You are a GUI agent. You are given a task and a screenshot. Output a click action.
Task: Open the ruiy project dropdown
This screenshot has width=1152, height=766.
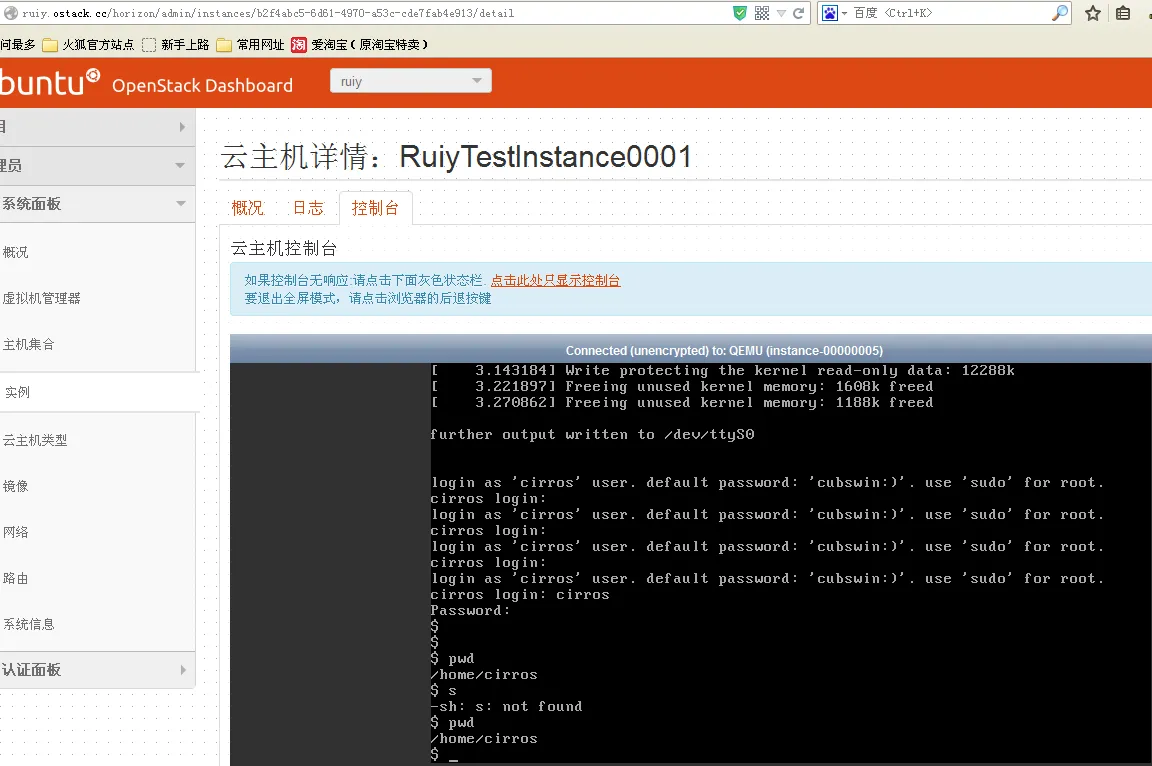(411, 81)
